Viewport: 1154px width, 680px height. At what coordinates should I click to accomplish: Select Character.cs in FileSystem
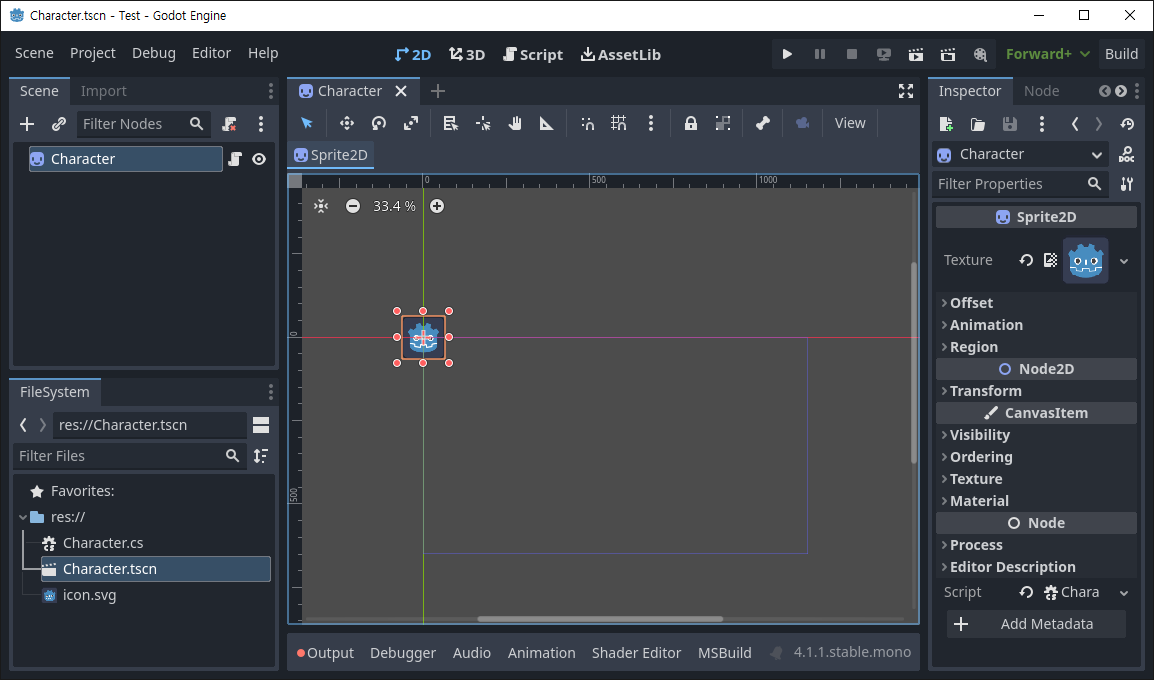pos(103,543)
